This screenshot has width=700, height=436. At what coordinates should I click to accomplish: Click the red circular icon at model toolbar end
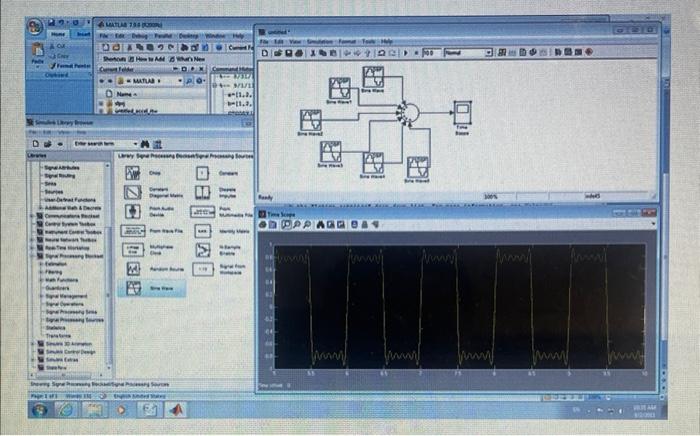589,52
